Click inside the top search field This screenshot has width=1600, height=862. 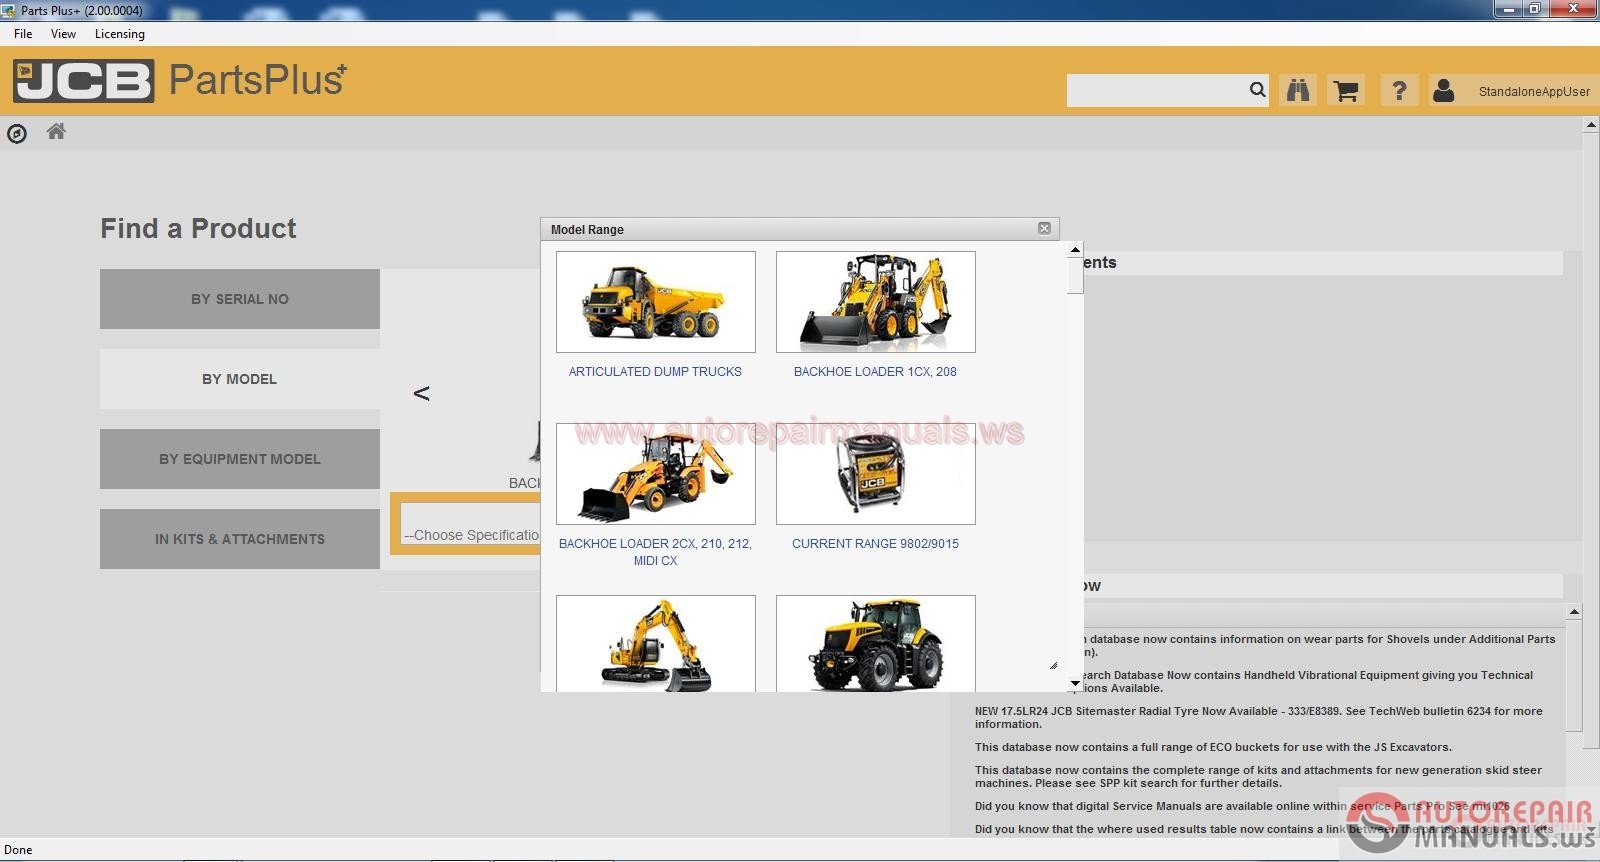click(1155, 91)
